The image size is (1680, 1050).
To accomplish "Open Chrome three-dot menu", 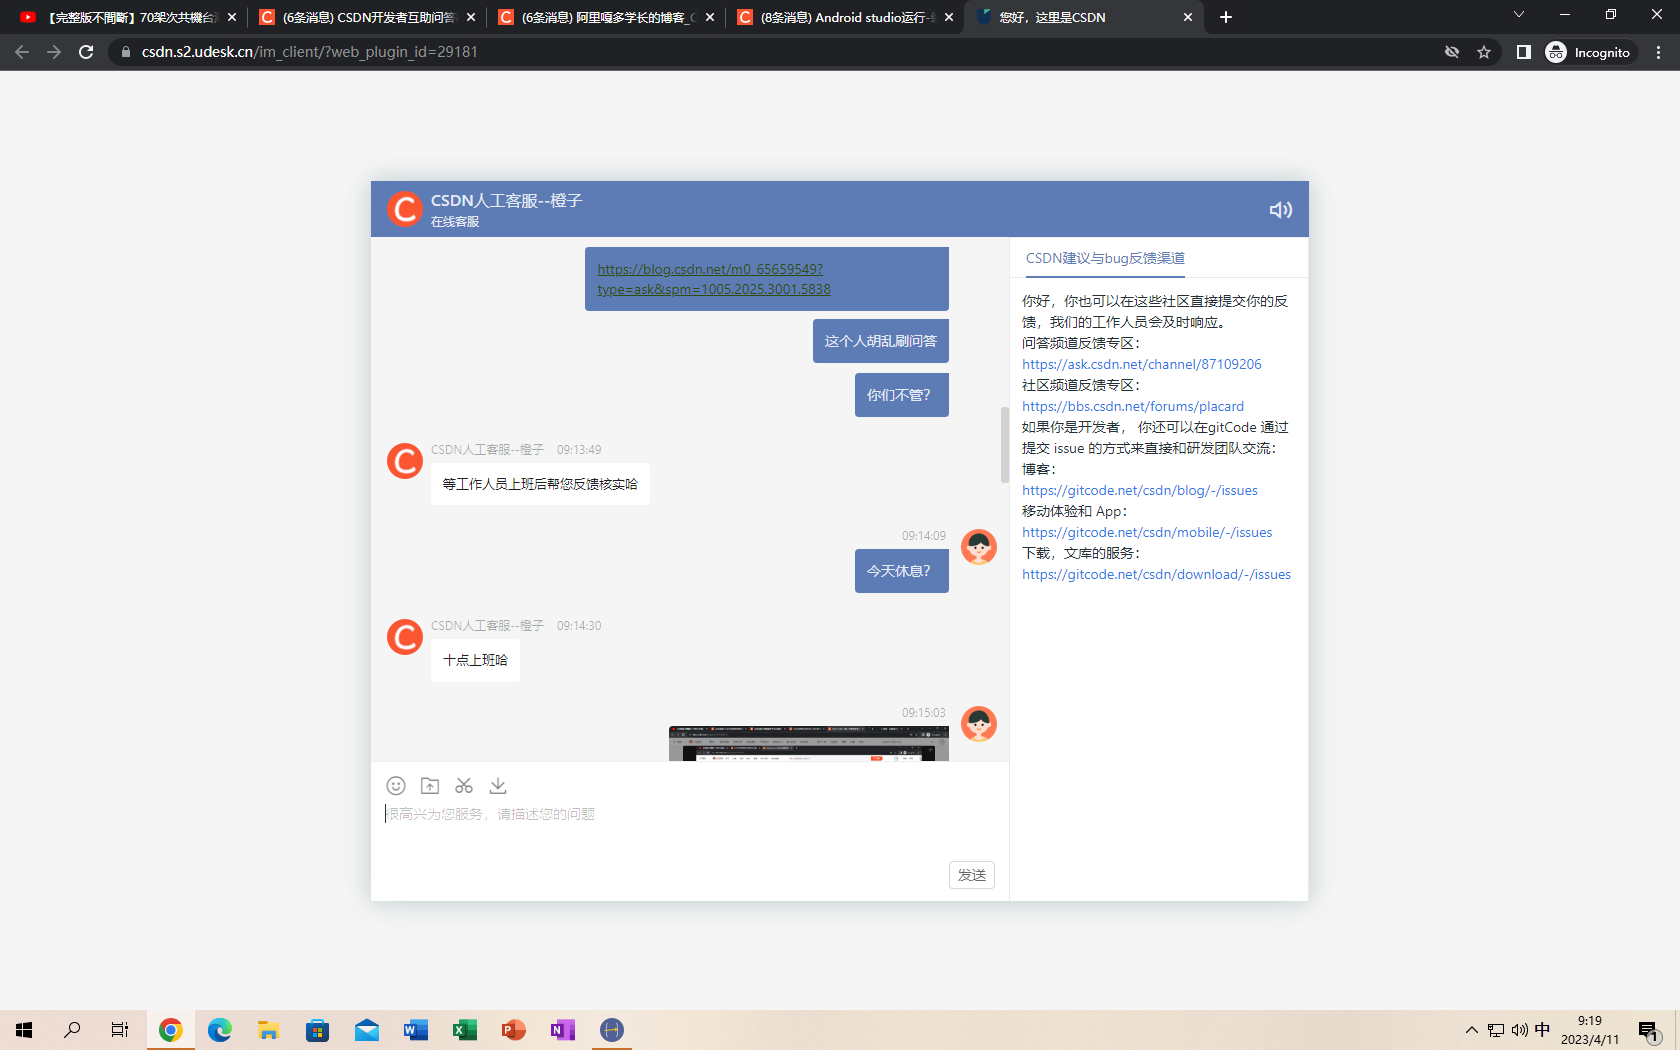I will (x=1659, y=52).
